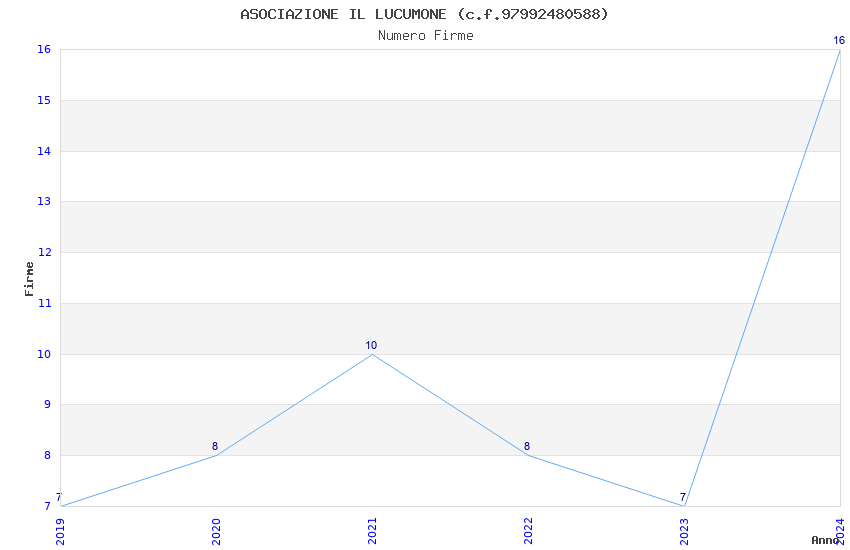This screenshot has height=550, width=850.
Task: Click the x-axis year label 2022
Action: pyautogui.click(x=529, y=531)
